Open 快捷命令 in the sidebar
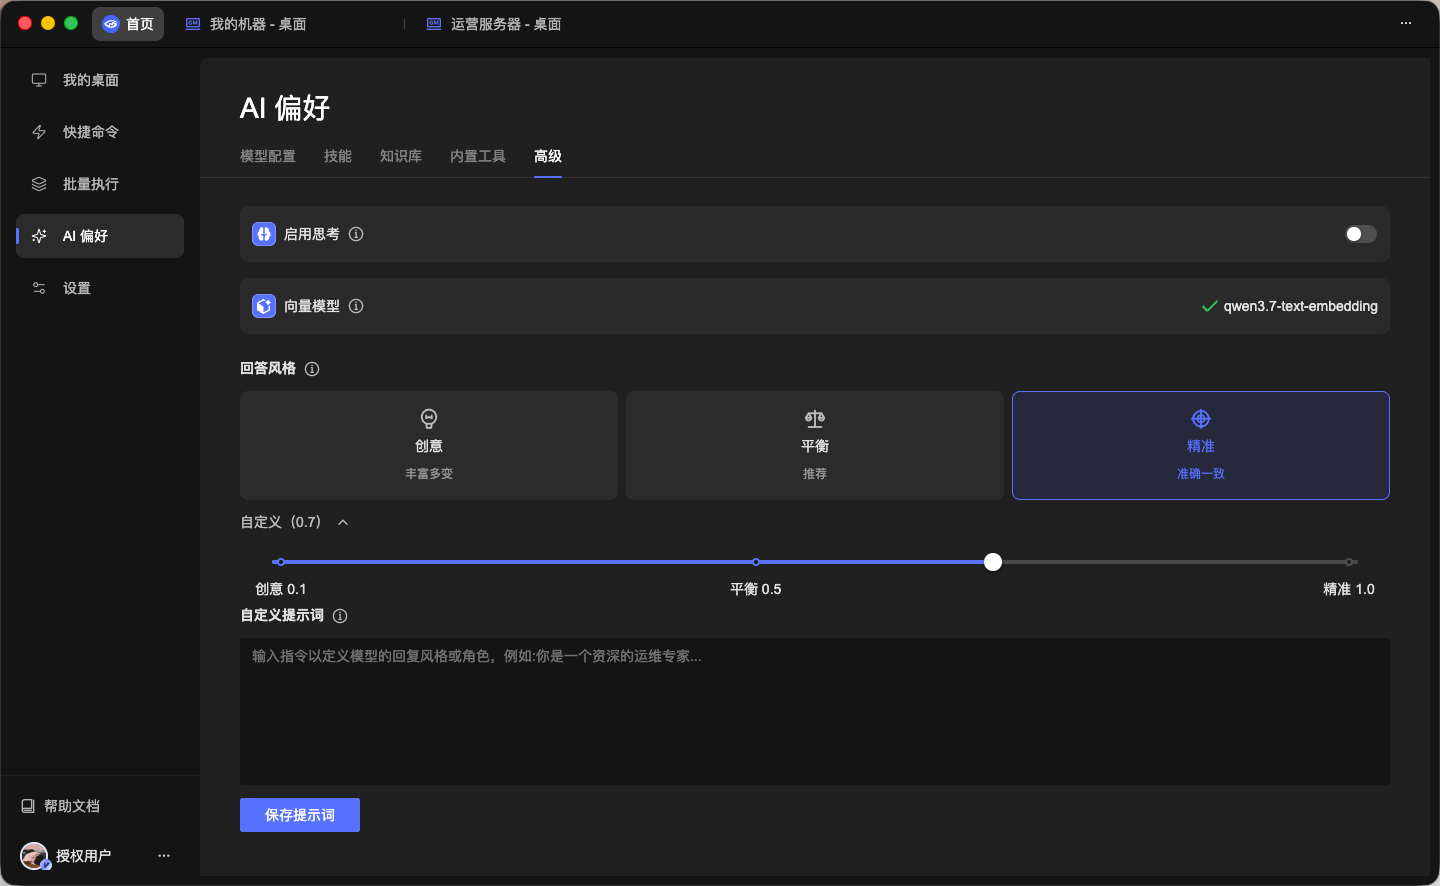Screen dimensions: 1440x886 [100, 132]
